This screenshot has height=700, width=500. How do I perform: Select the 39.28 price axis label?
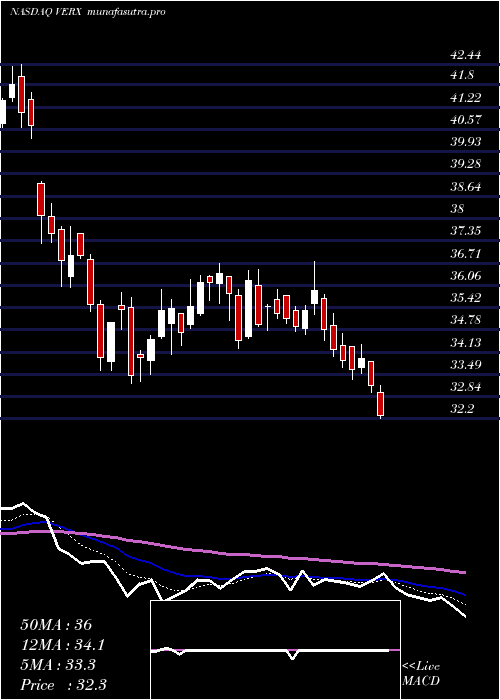(x=466, y=164)
